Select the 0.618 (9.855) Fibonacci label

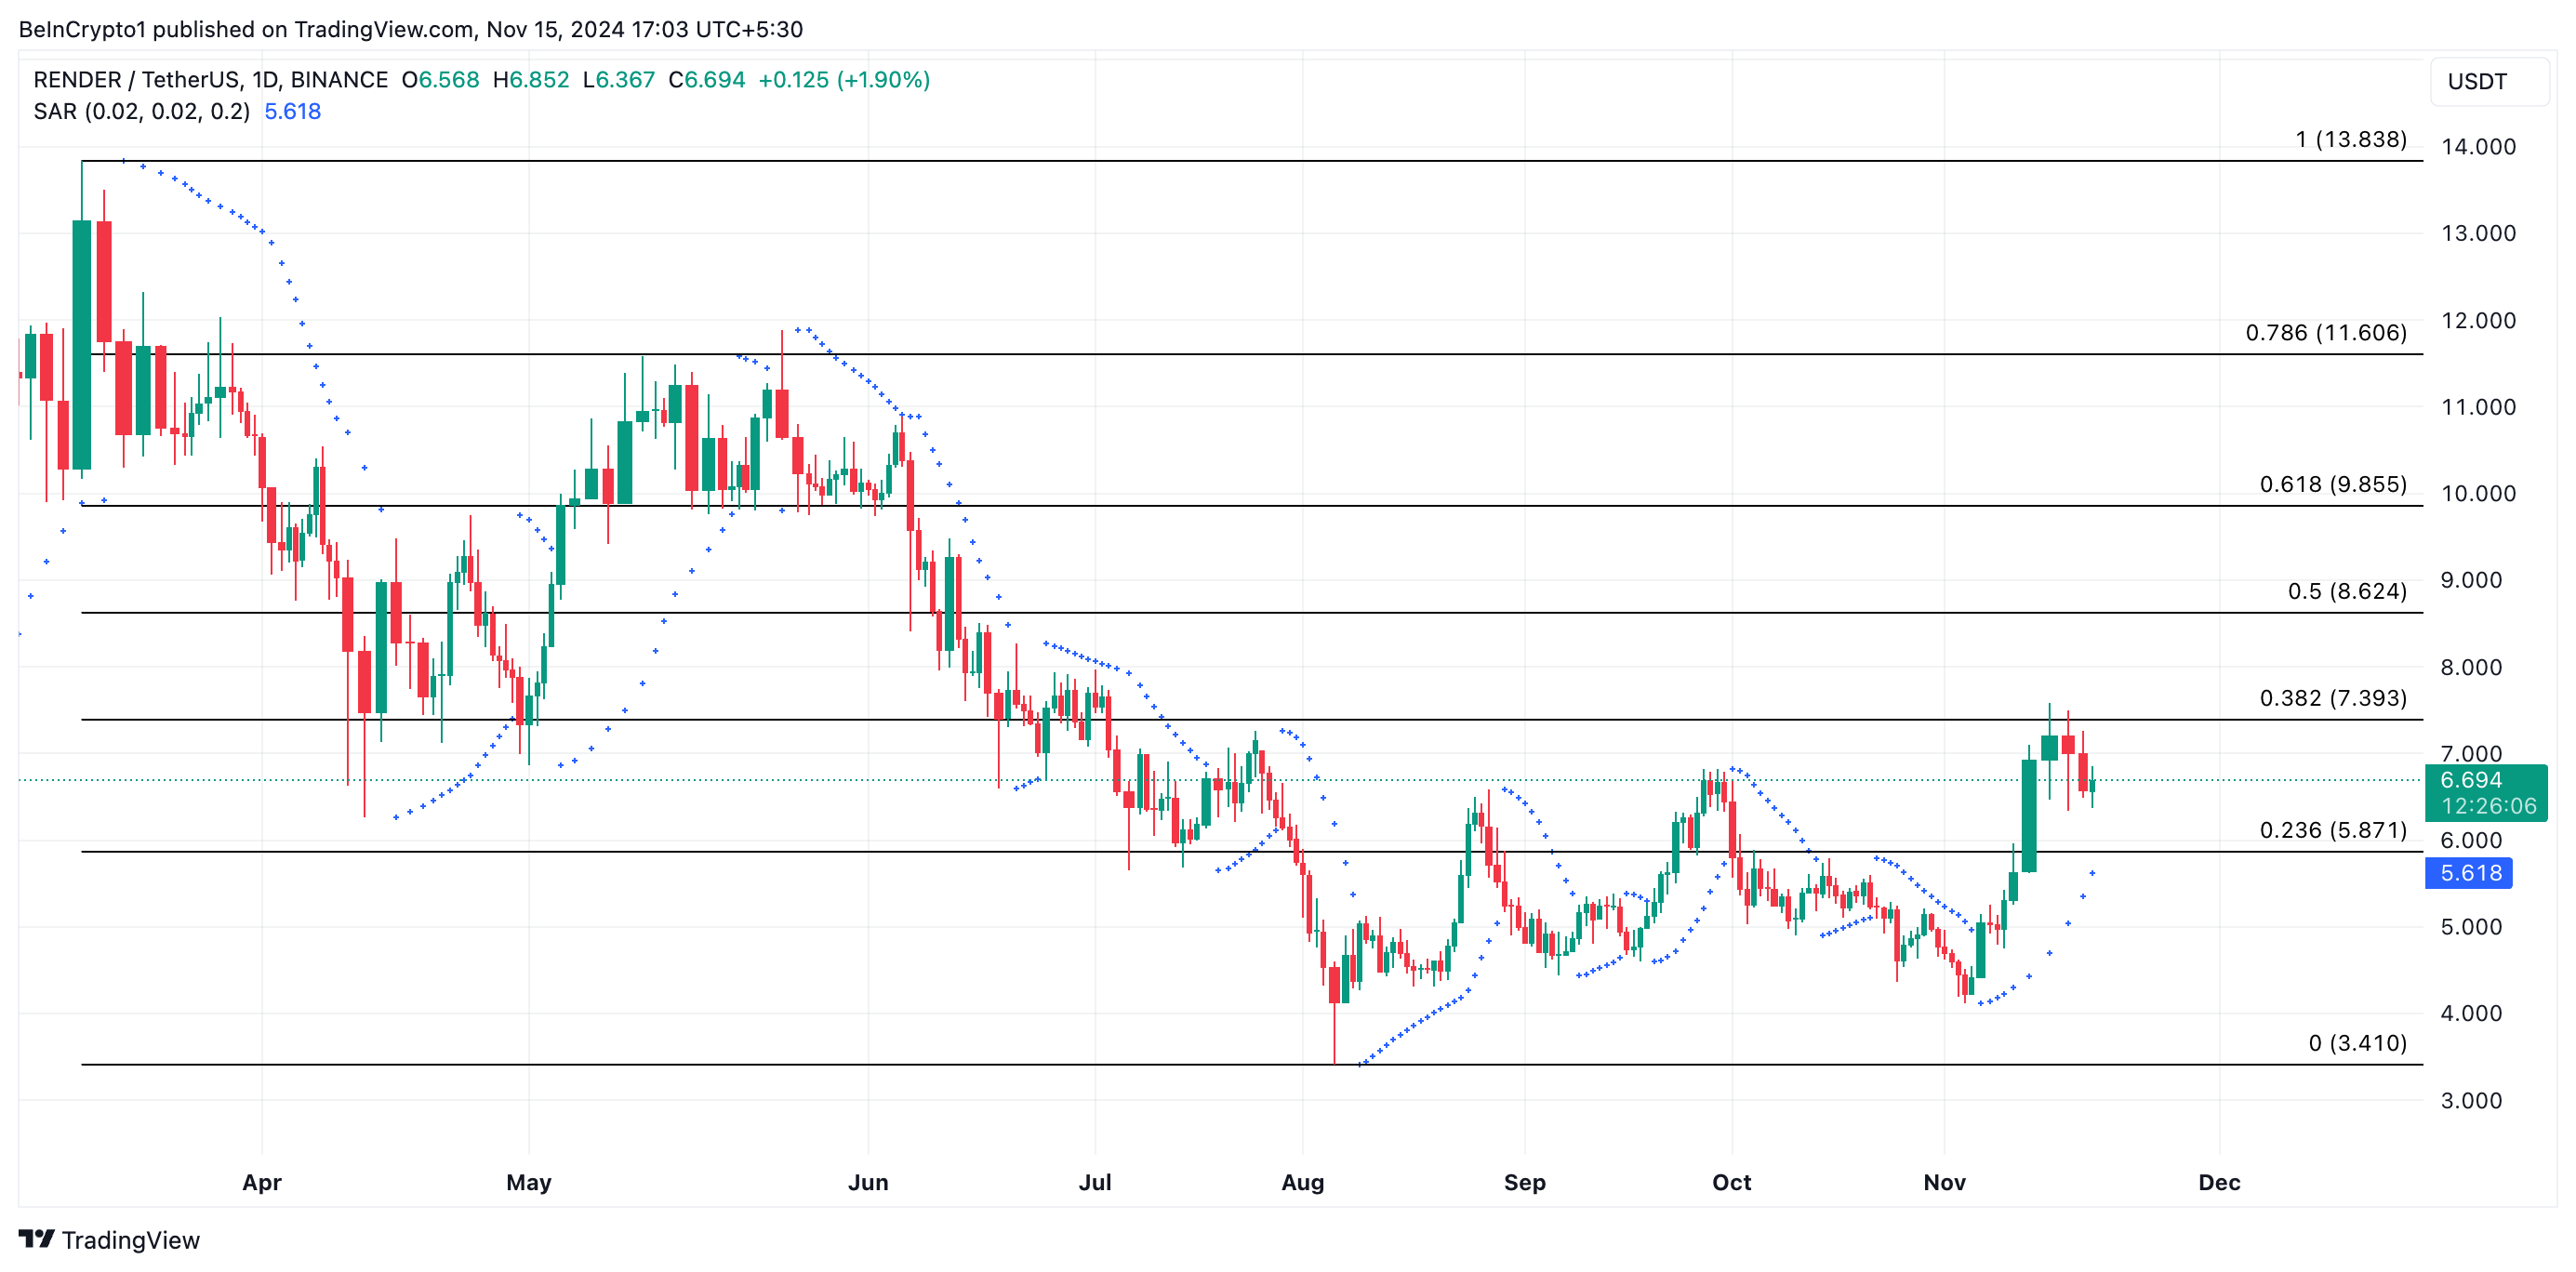click(2332, 484)
